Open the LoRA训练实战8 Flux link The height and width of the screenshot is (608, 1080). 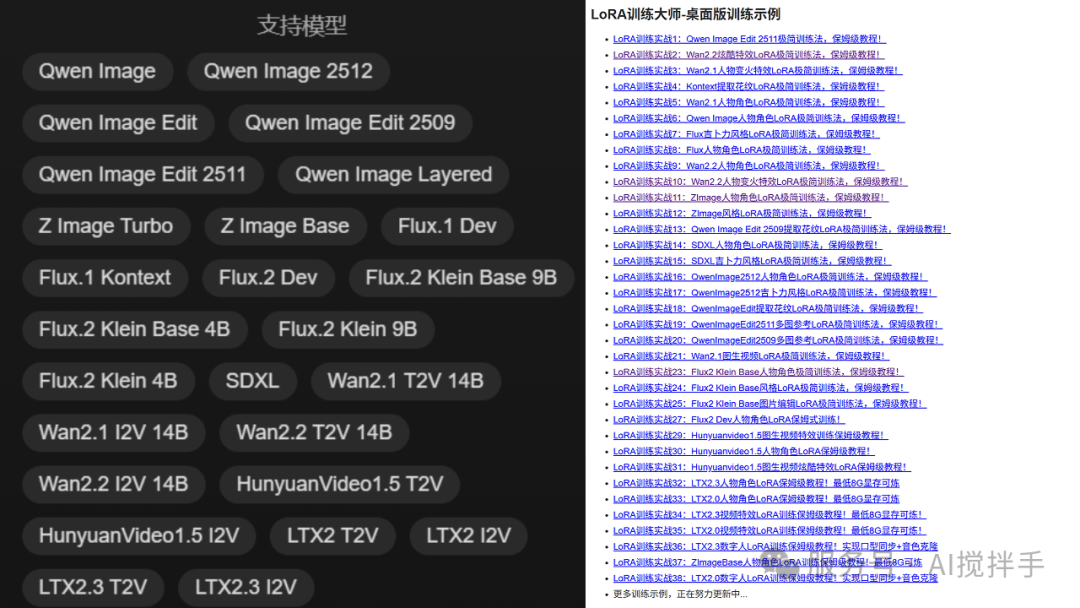tap(742, 150)
